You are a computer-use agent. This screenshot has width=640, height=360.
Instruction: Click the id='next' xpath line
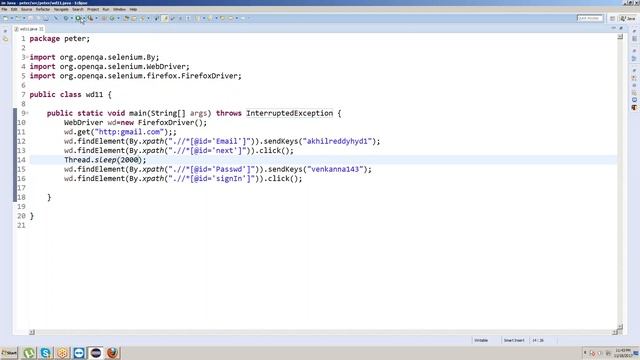point(179,151)
